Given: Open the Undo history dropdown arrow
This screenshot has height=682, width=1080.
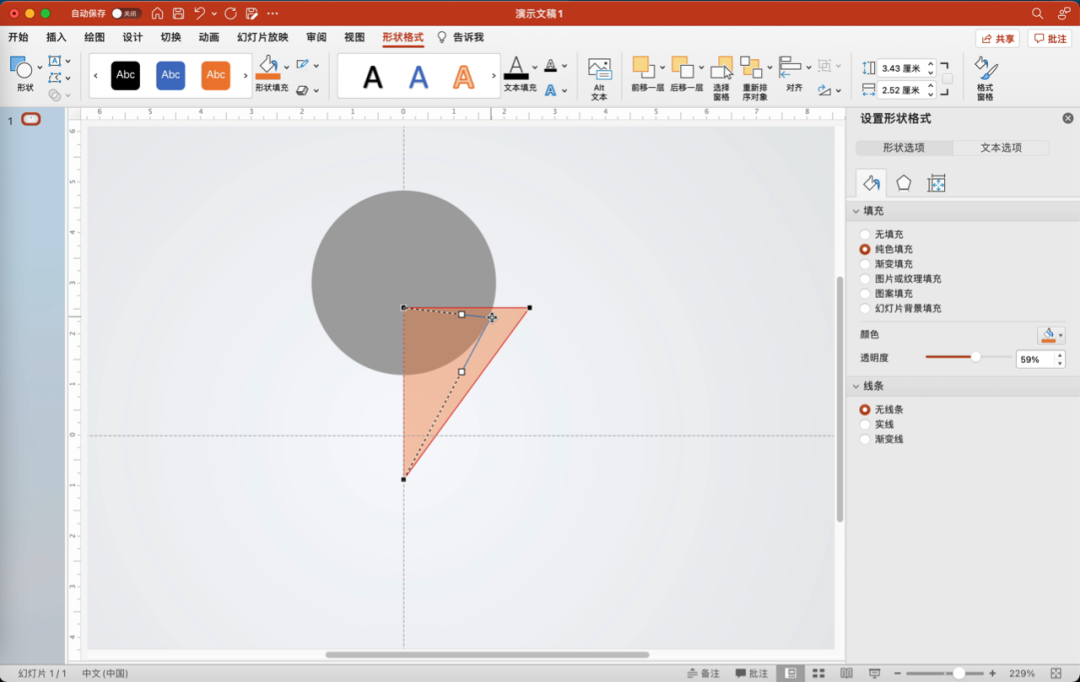Looking at the screenshot, I should pos(214,13).
